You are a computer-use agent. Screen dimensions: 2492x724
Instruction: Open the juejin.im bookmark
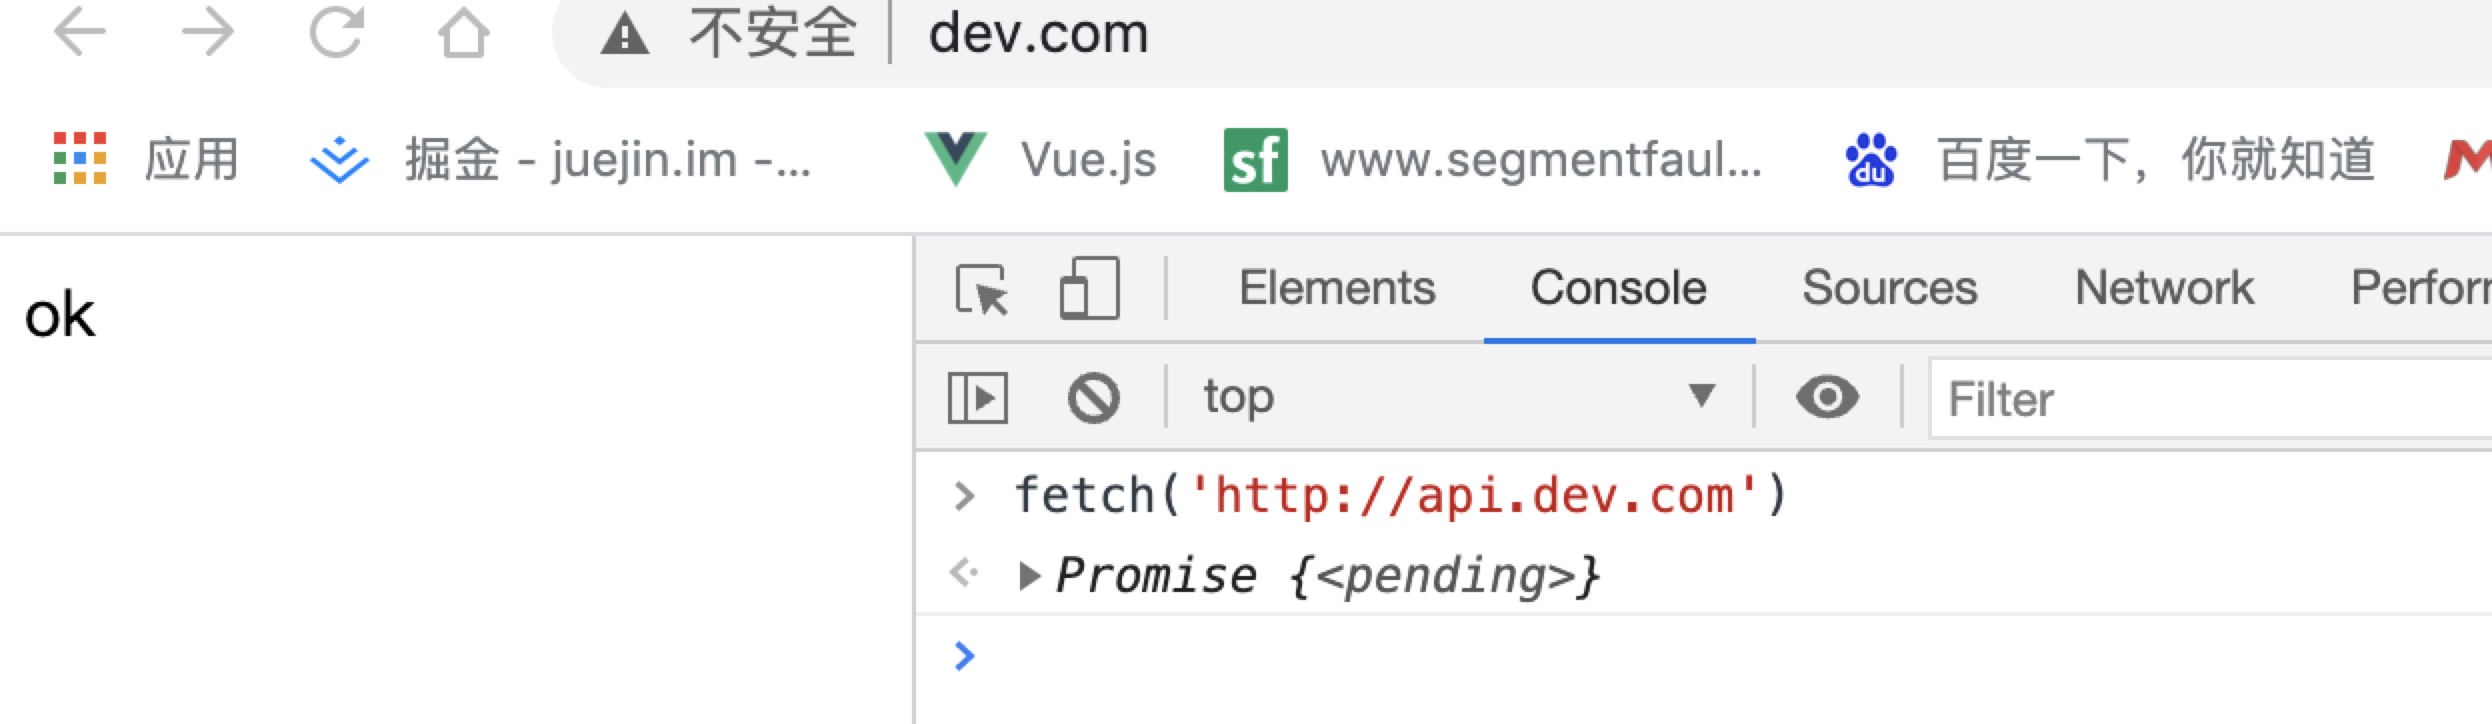click(x=560, y=160)
